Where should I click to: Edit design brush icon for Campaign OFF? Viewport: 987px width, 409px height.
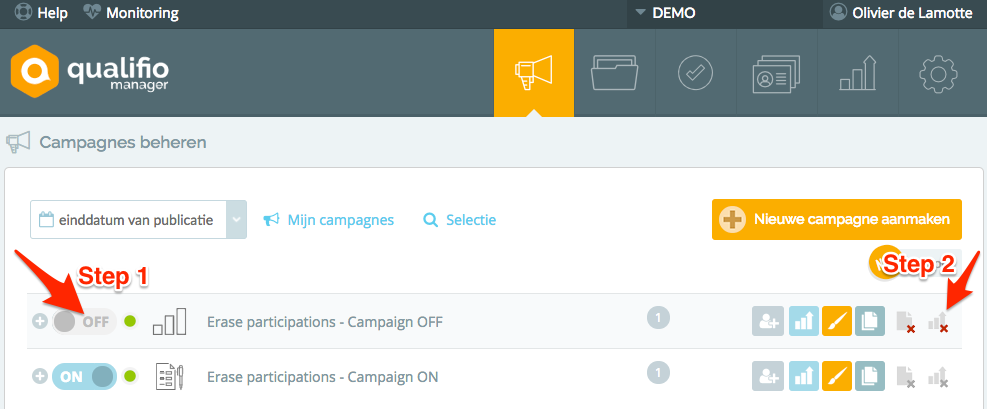837,322
